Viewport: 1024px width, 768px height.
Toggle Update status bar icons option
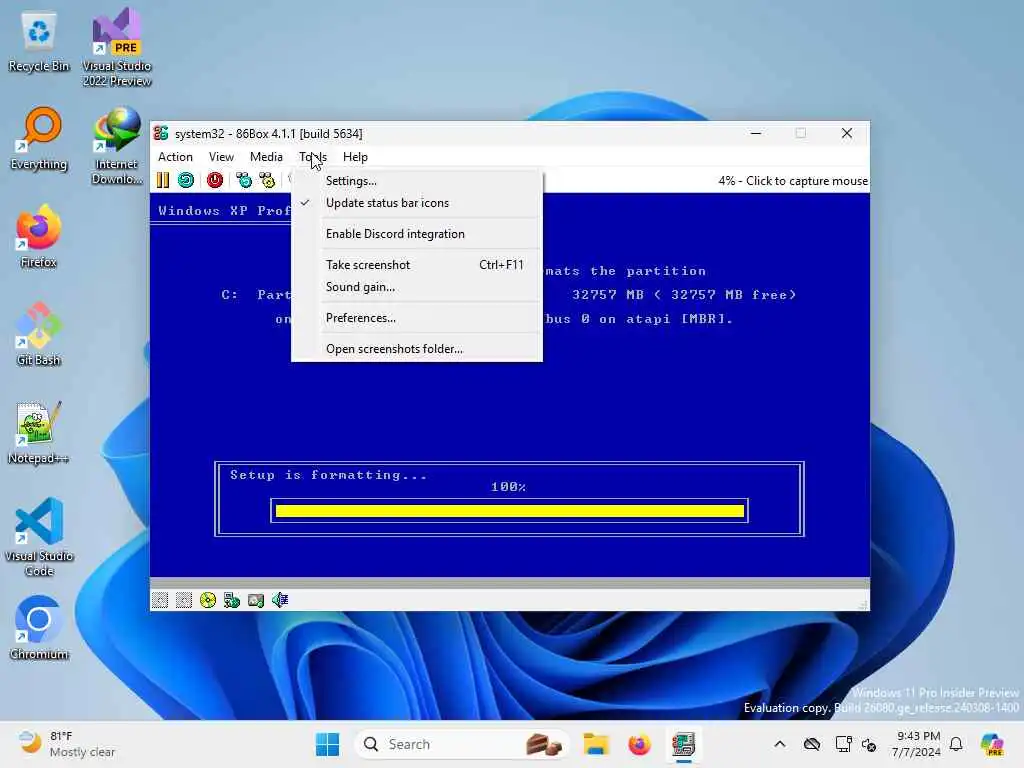pos(417,203)
